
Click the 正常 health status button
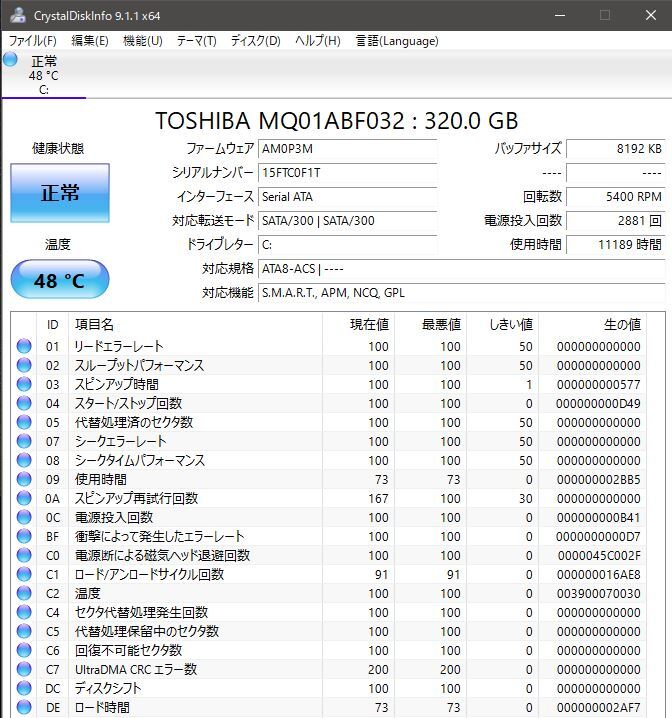click(x=60, y=193)
